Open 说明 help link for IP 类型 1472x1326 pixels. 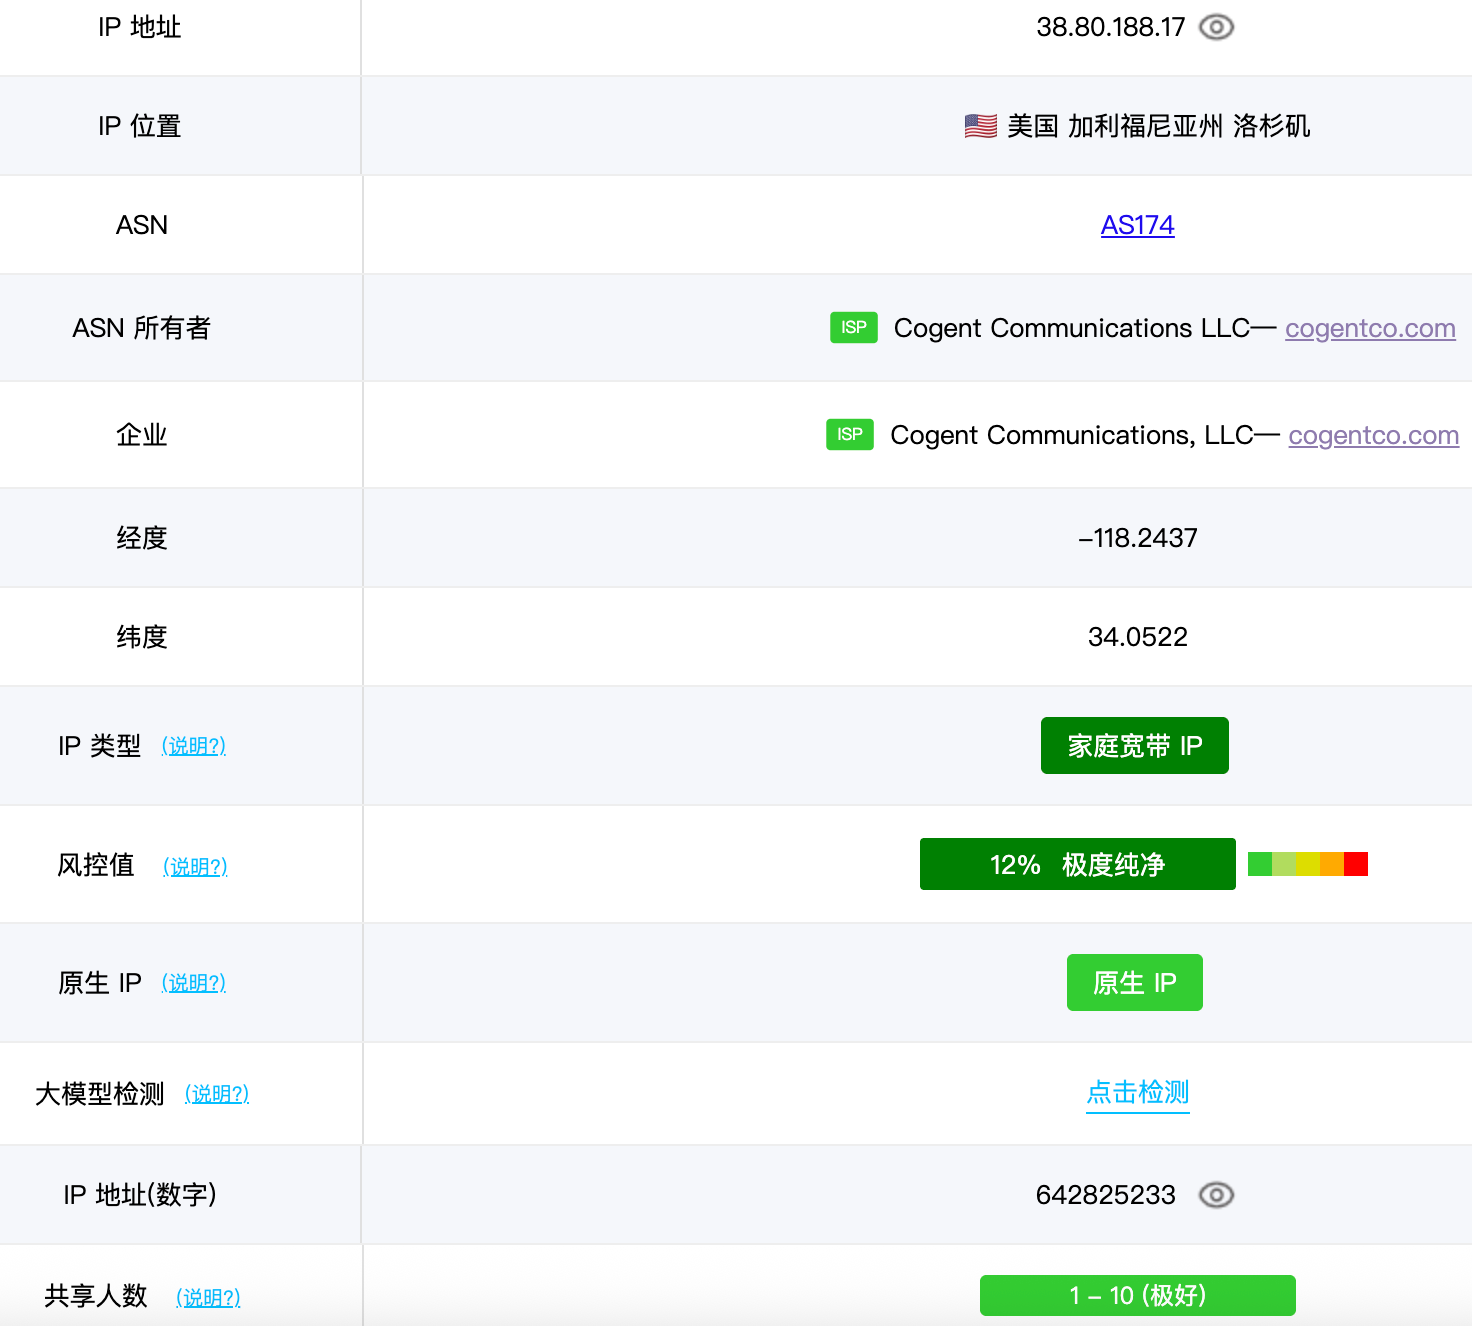[194, 746]
